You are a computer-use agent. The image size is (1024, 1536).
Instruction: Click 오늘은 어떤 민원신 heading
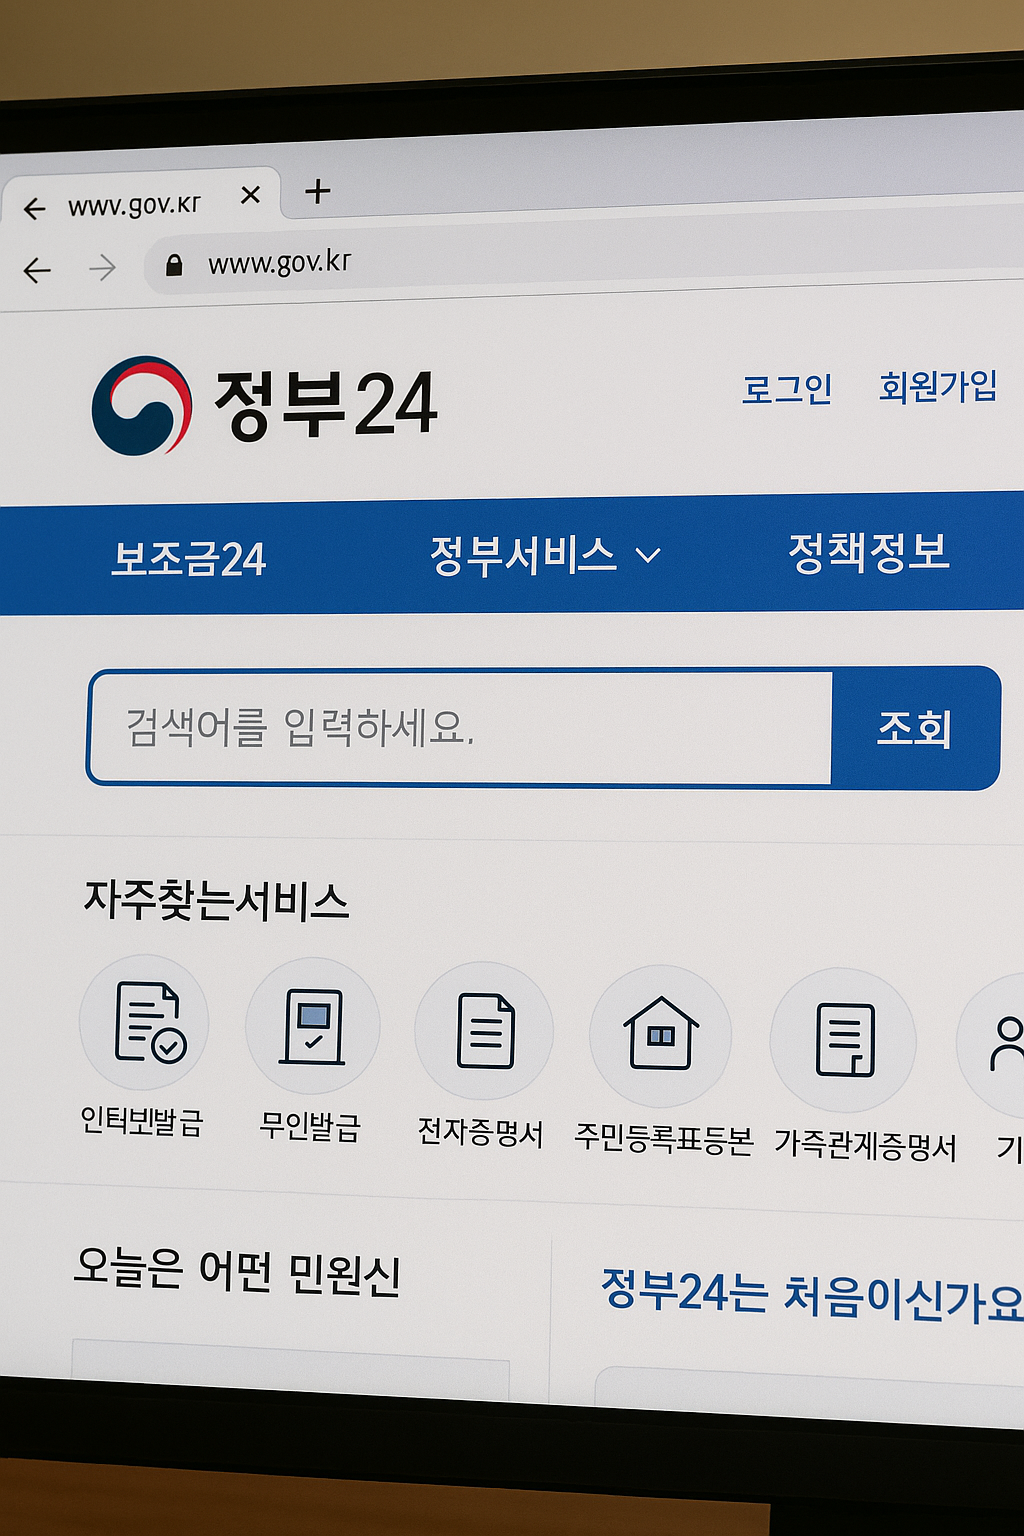(237, 1271)
